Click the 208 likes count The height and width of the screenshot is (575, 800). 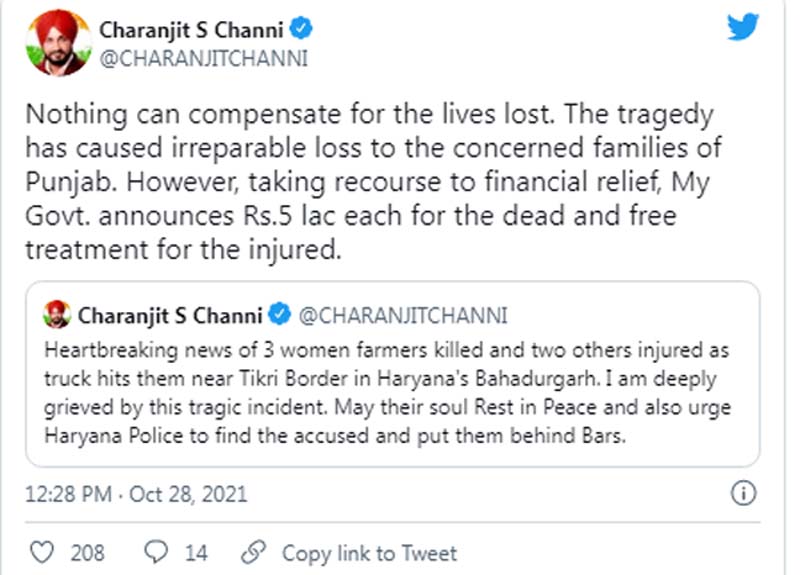[x=87, y=553]
